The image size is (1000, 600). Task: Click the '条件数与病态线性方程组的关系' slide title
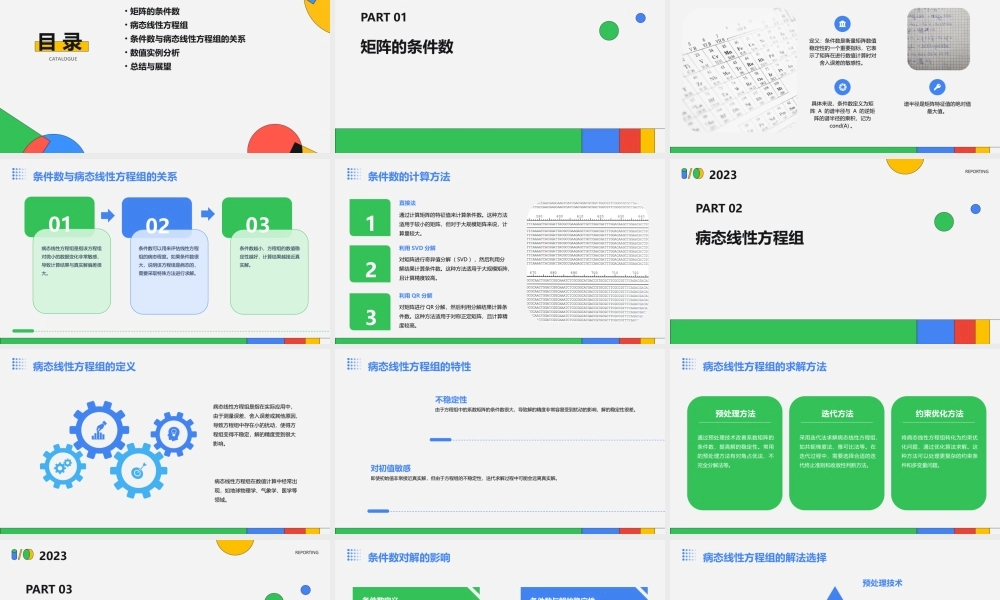[105, 177]
